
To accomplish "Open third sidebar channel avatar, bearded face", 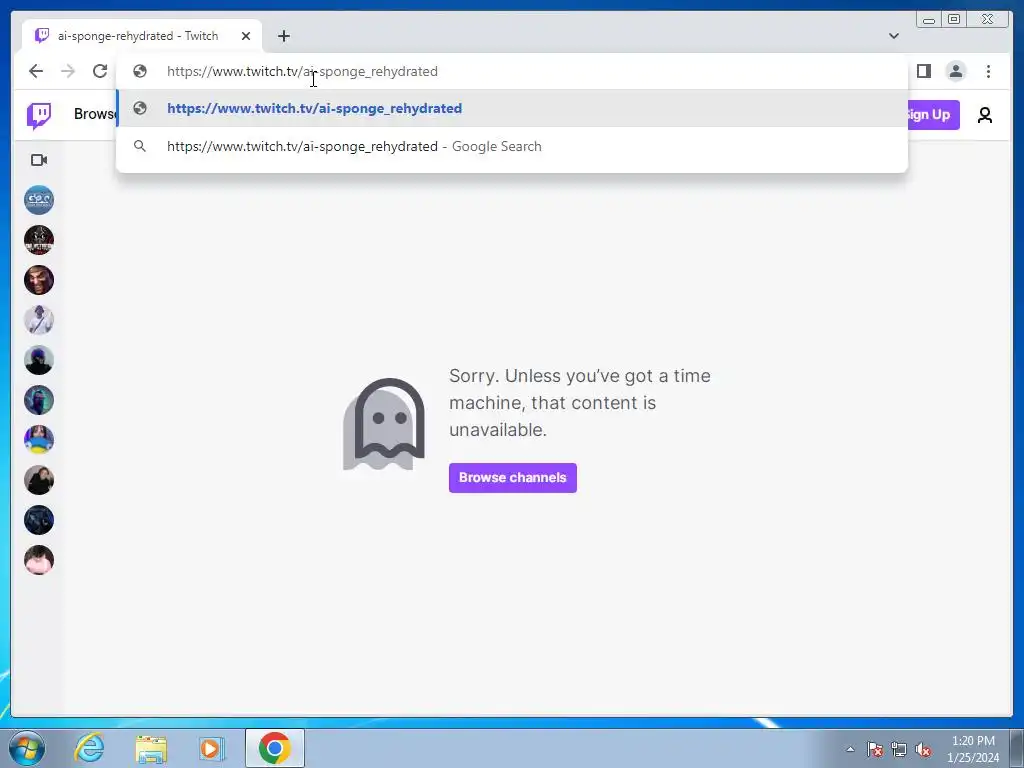I will click(39, 280).
